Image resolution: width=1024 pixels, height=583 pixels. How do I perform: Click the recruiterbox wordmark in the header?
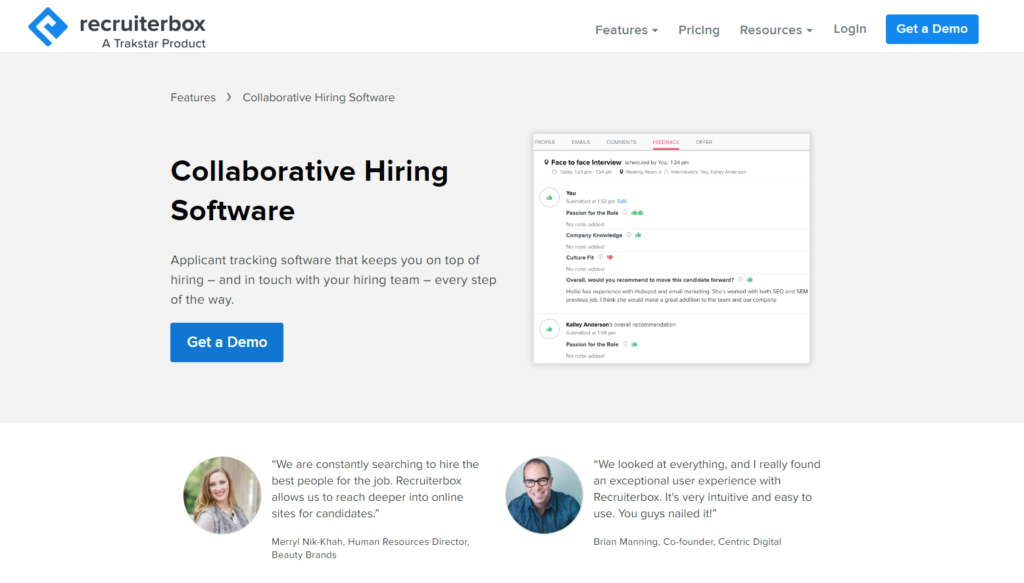[x=142, y=24]
